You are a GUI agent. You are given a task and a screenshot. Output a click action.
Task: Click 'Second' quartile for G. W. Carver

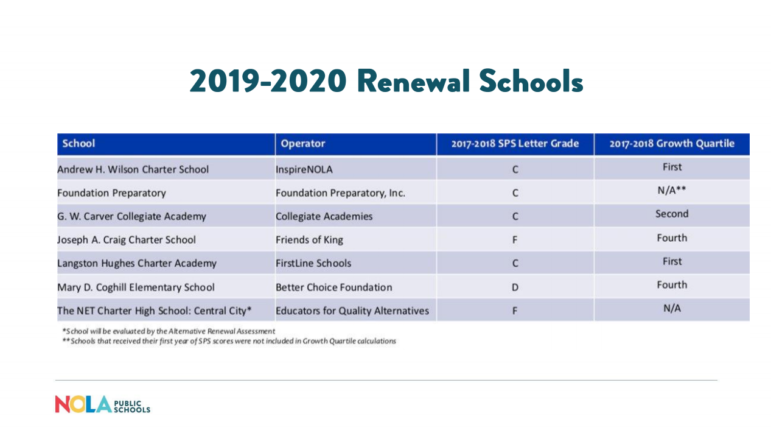click(672, 214)
